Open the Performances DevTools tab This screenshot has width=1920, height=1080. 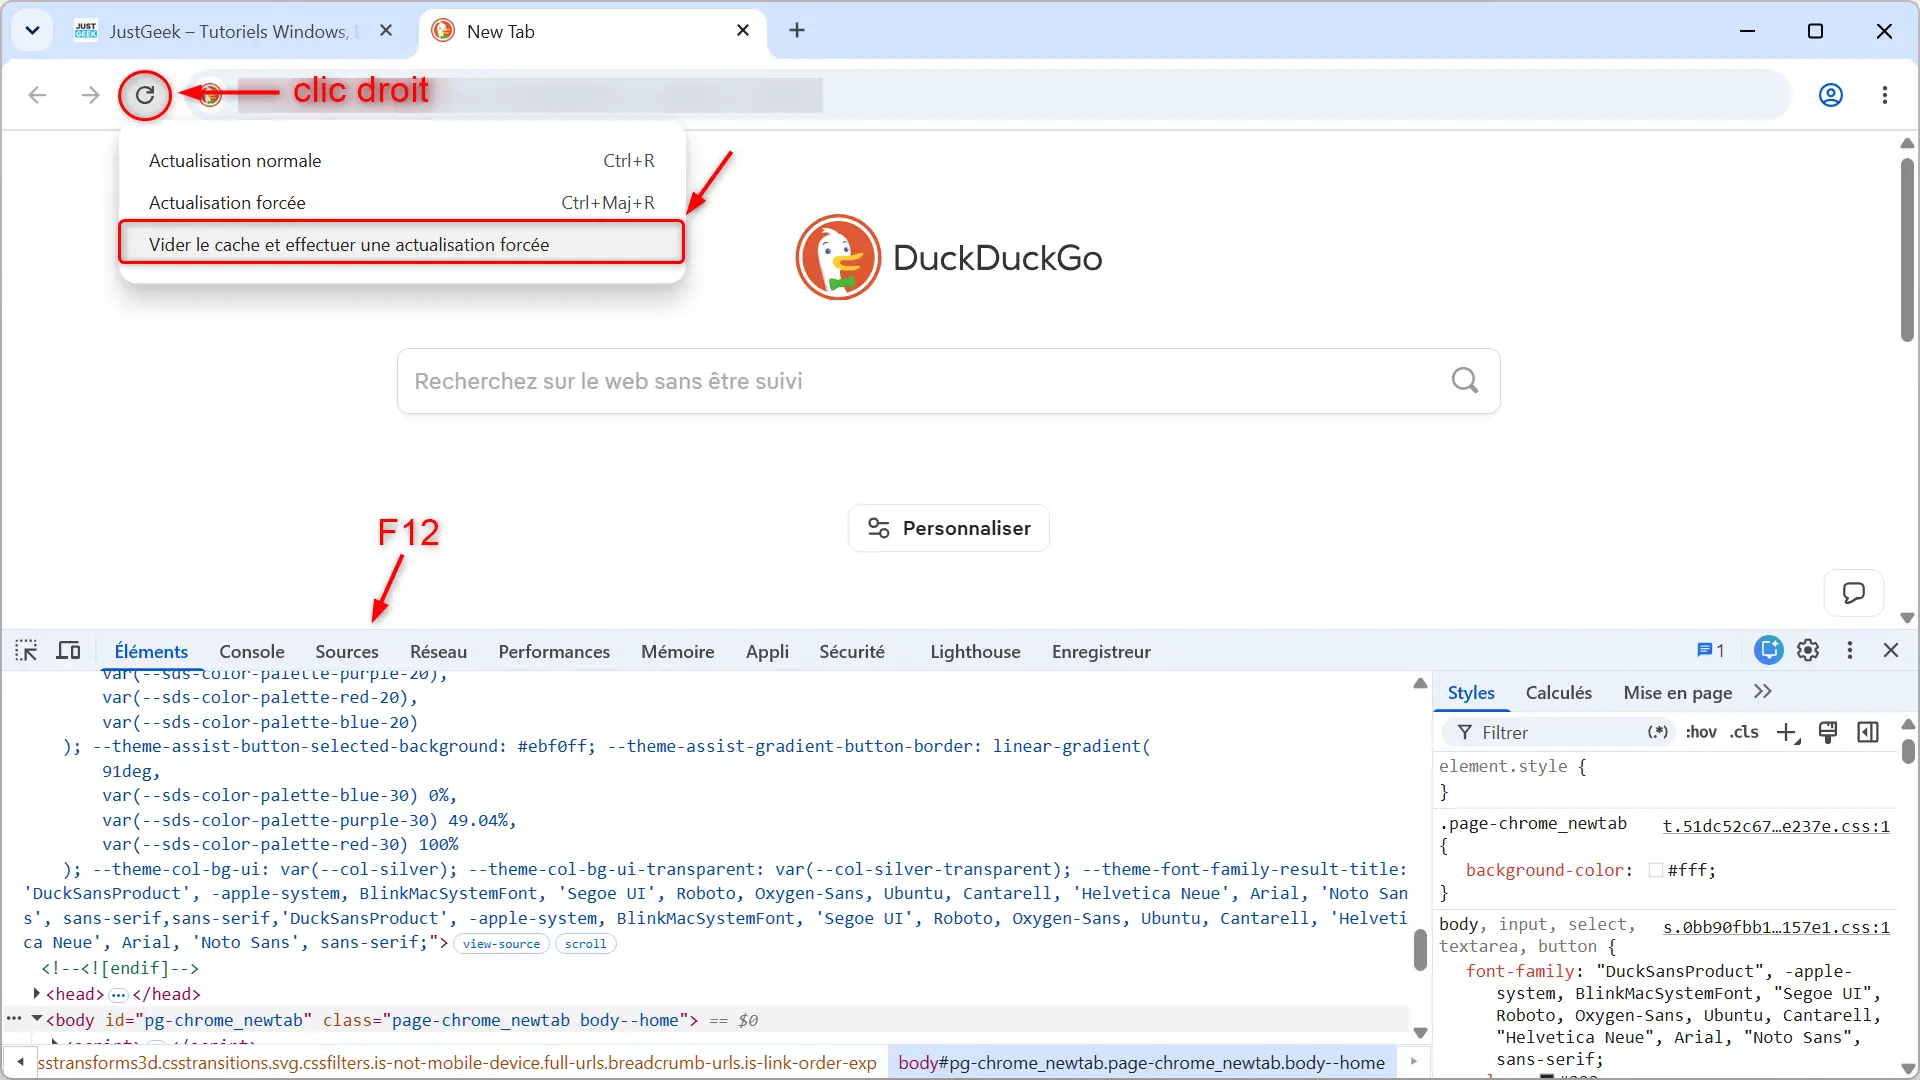coord(554,652)
